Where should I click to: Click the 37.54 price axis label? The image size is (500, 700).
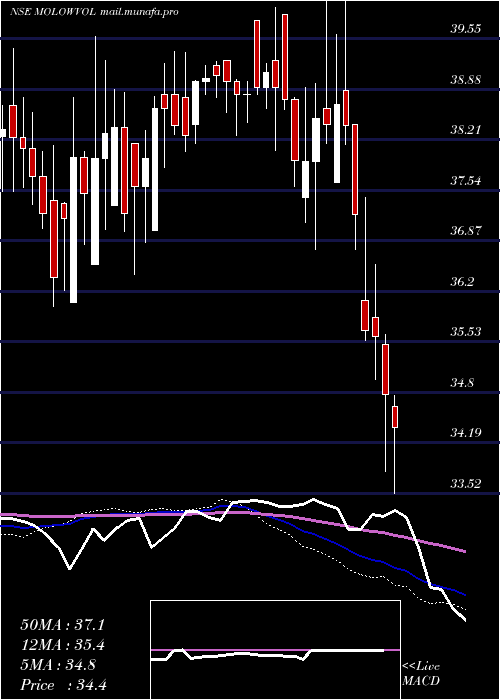(x=466, y=181)
